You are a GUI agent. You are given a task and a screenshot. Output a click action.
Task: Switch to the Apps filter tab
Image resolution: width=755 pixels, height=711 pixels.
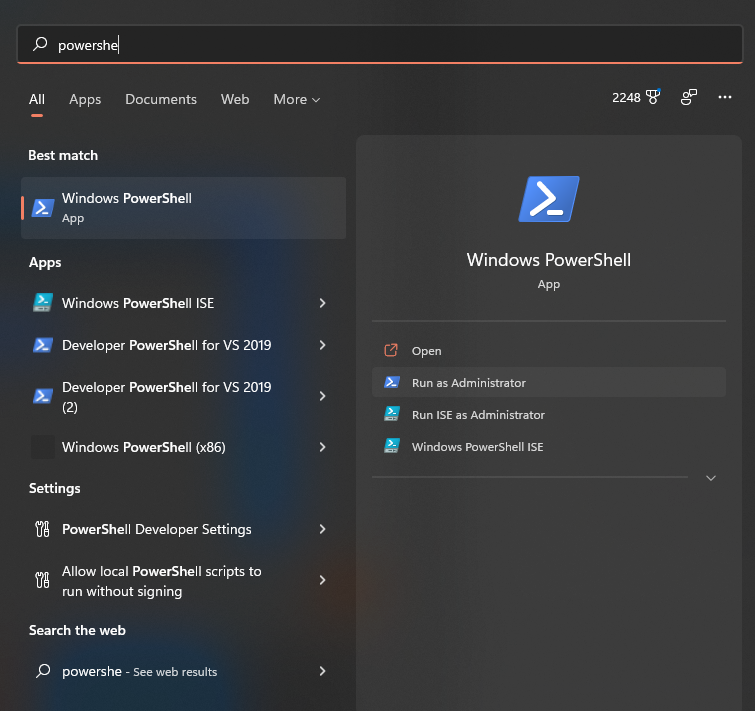click(85, 99)
